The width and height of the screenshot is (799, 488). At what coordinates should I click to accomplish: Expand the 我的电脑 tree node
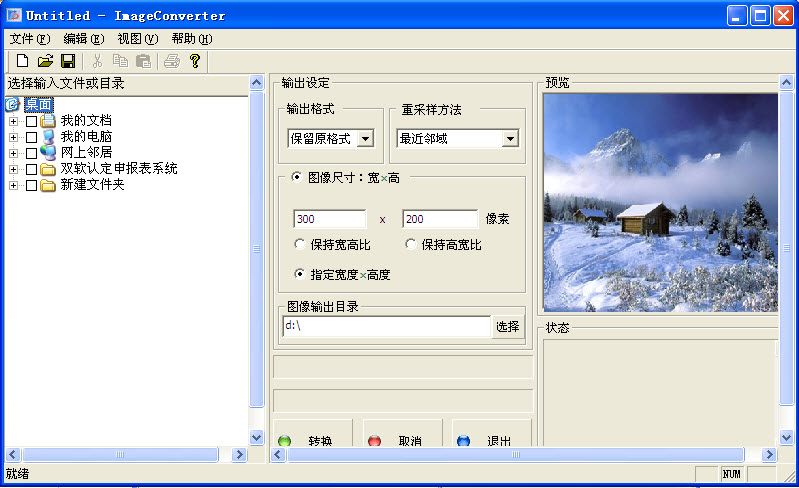[x=14, y=138]
